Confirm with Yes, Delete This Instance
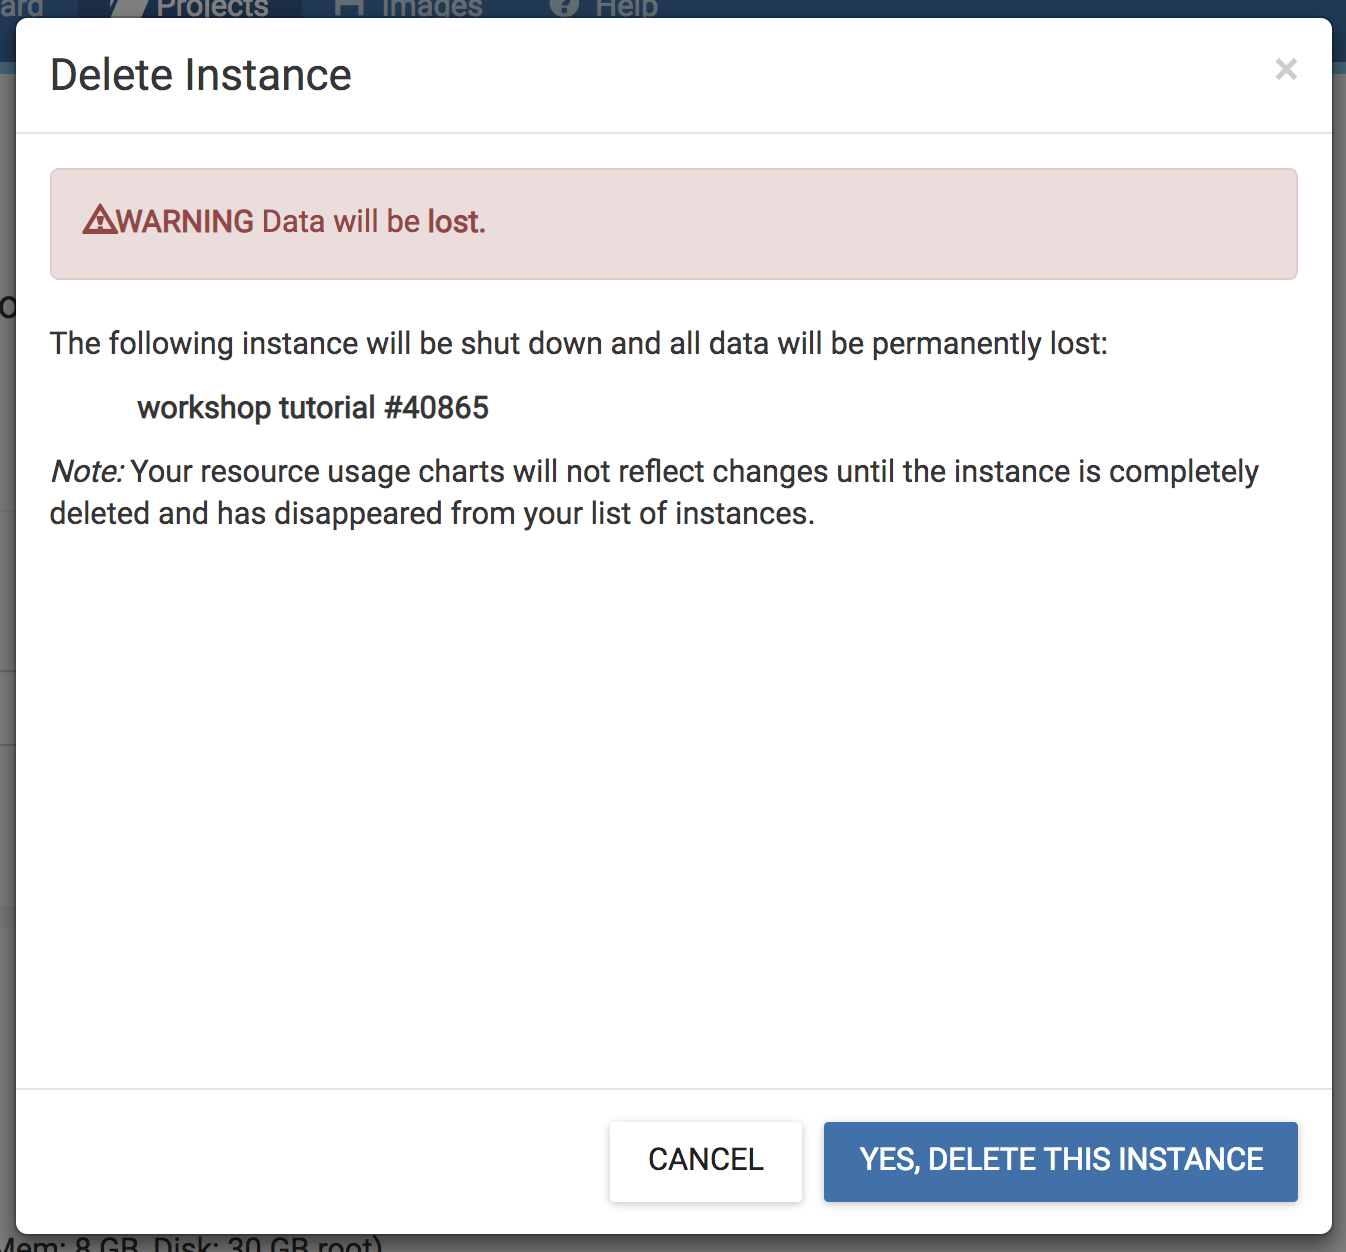 click(1061, 1161)
